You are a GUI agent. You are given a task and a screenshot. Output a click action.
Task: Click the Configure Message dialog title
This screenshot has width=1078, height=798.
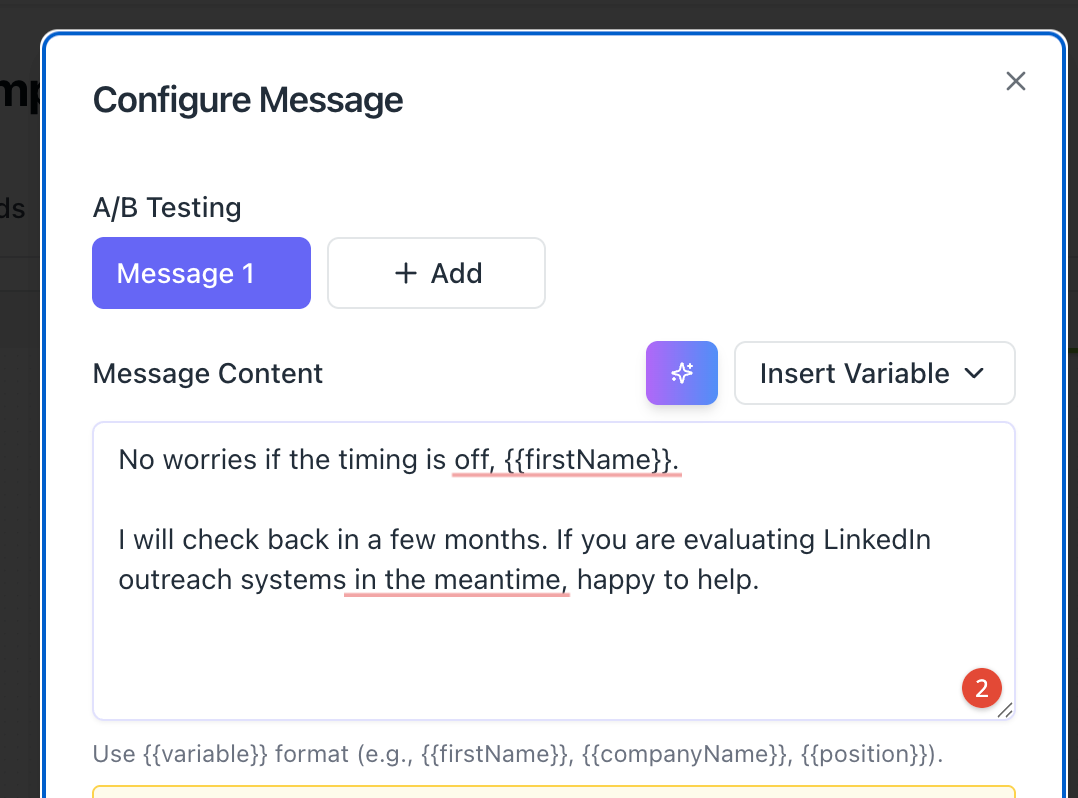coord(248,100)
